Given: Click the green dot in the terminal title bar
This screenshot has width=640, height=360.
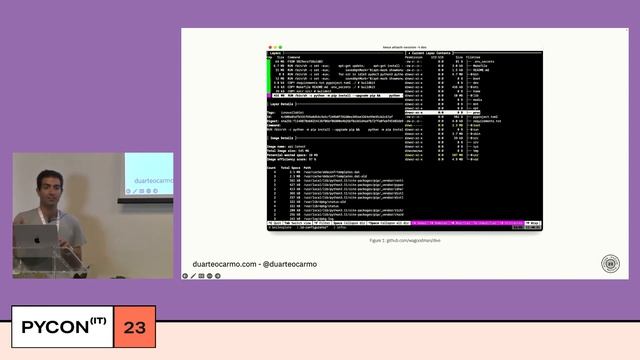Looking at the screenshot, I should (x=280, y=47).
